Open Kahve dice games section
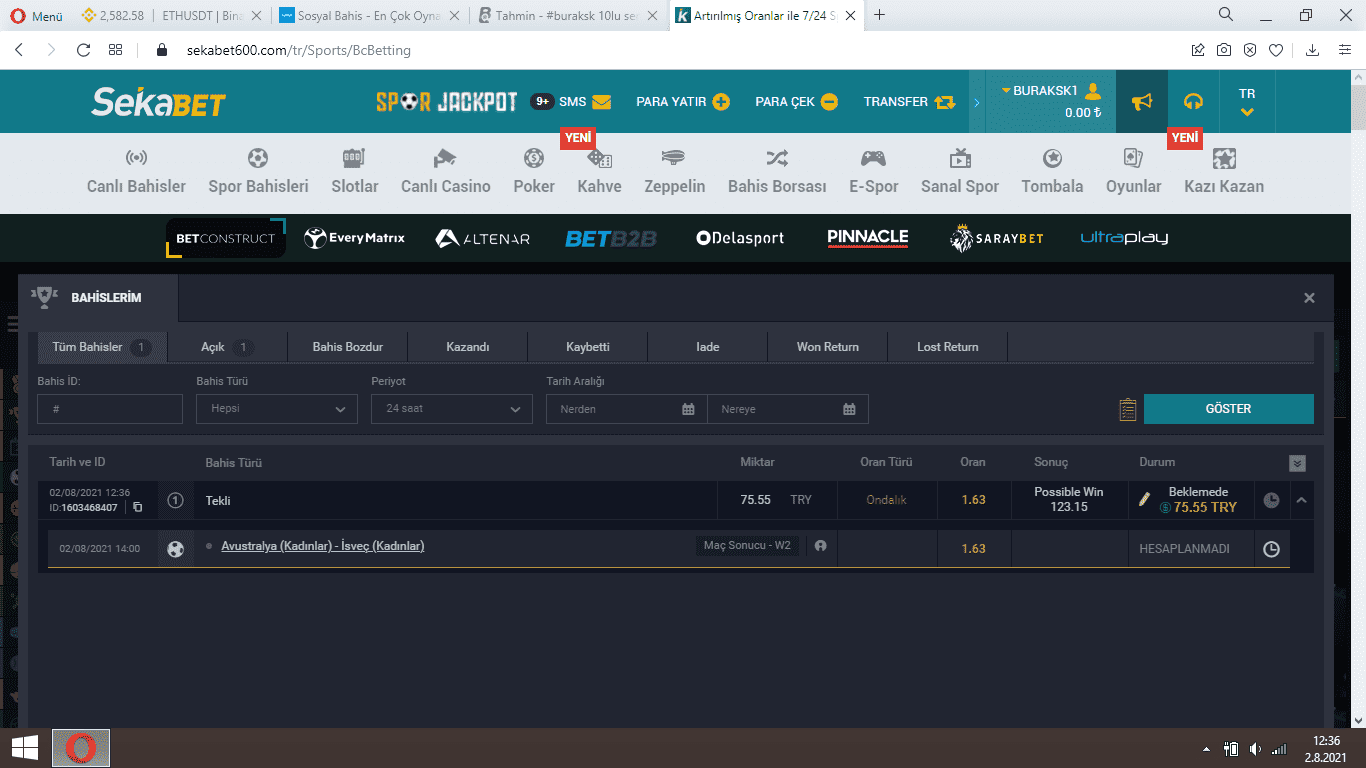 tap(599, 172)
